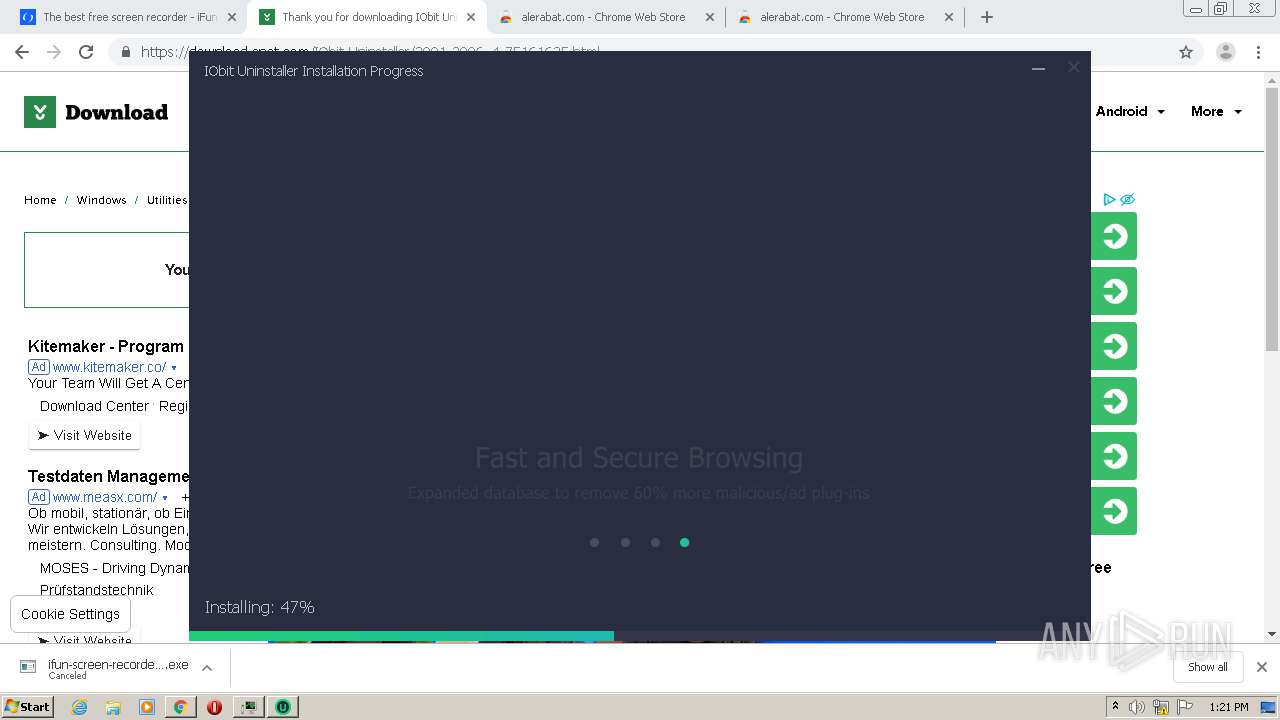Image resolution: width=1280 pixels, height=720 pixels.
Task: Select the fourth green slide dot
Action: (x=684, y=542)
